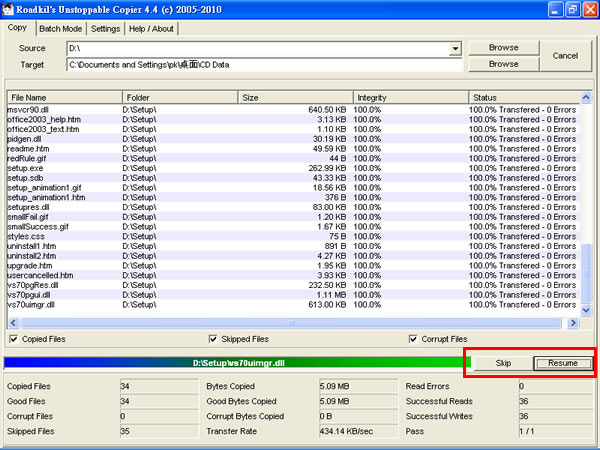This screenshot has width=600, height=450.
Task: Click the vs70uimgr.dll copy progress bar
Action: 235,363
